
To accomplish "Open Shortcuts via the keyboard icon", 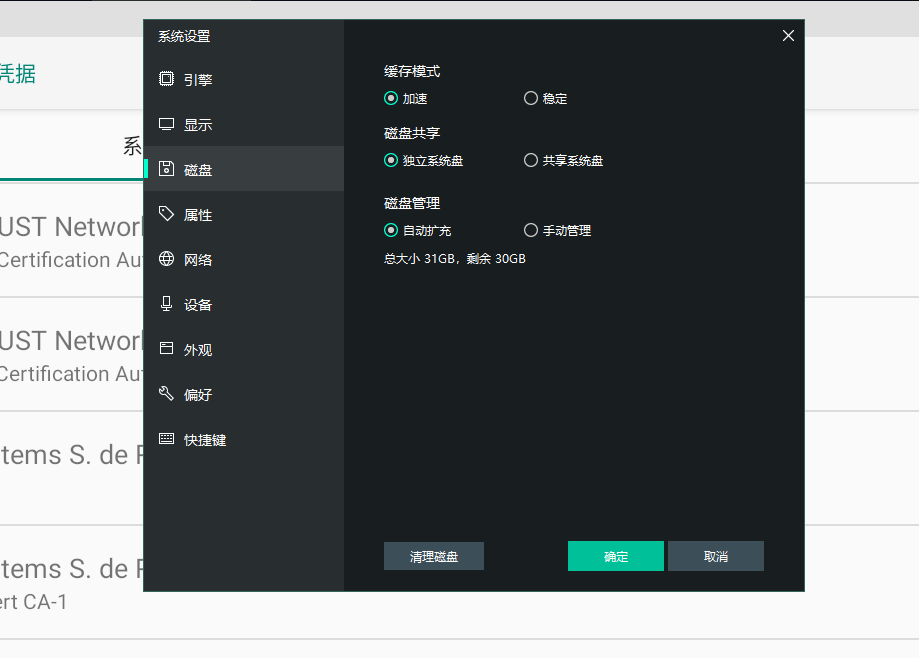I will 165,439.
